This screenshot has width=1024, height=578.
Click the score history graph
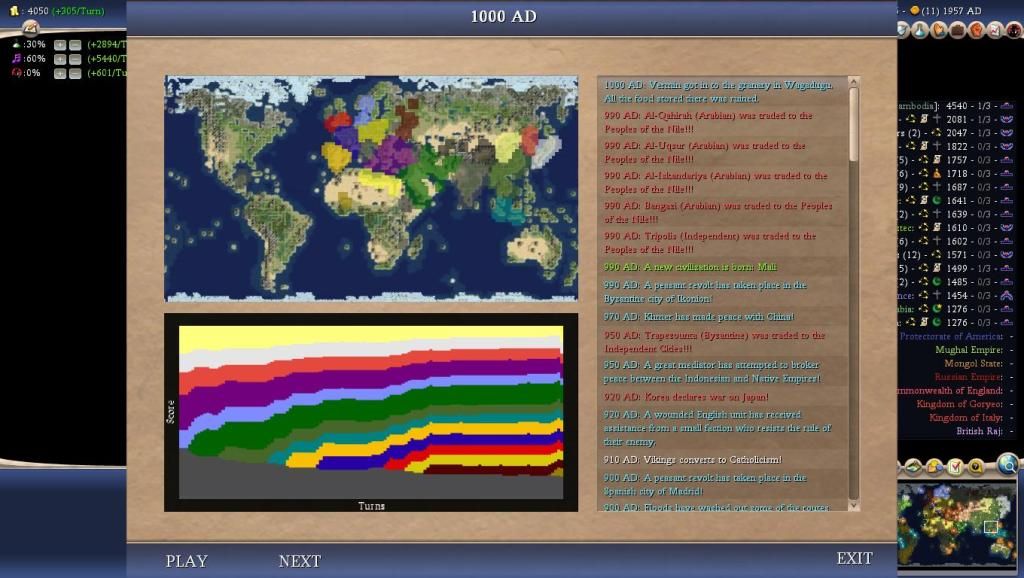371,412
